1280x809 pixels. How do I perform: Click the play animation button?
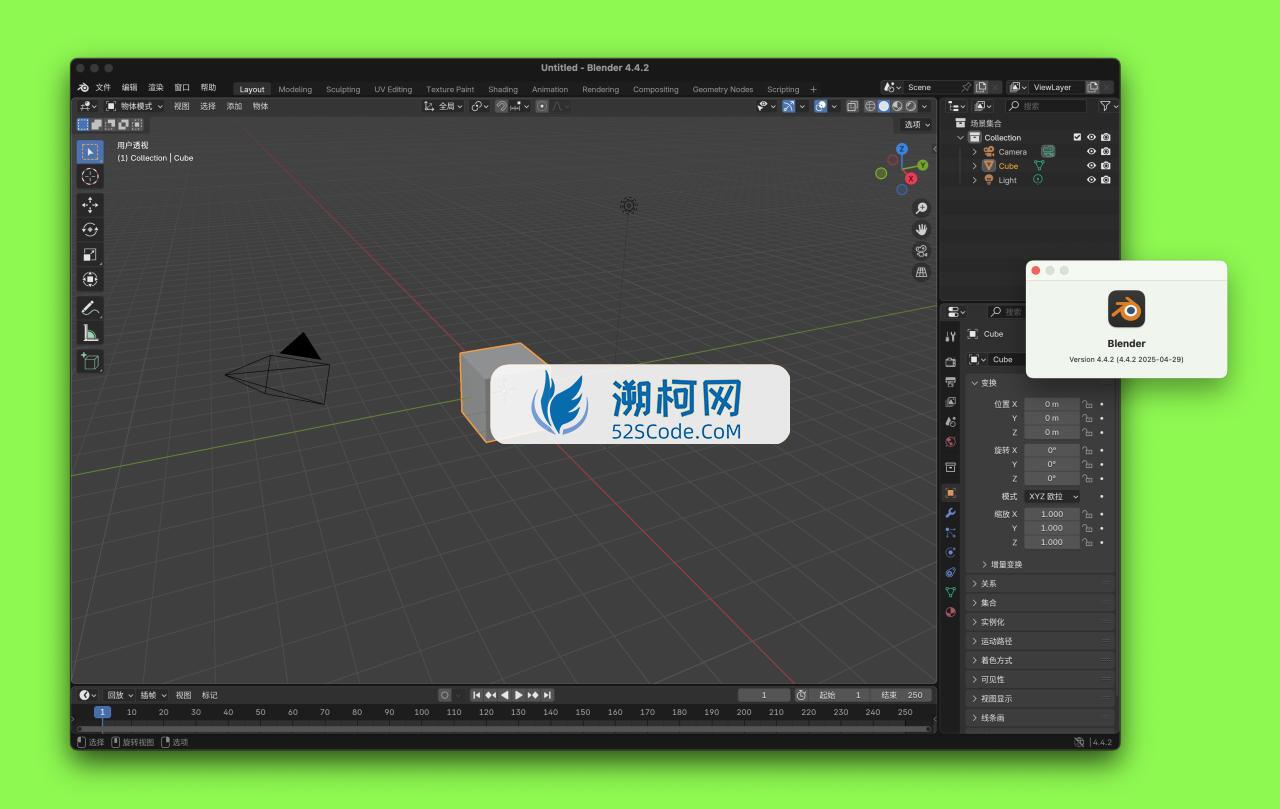pyautogui.click(x=518, y=695)
